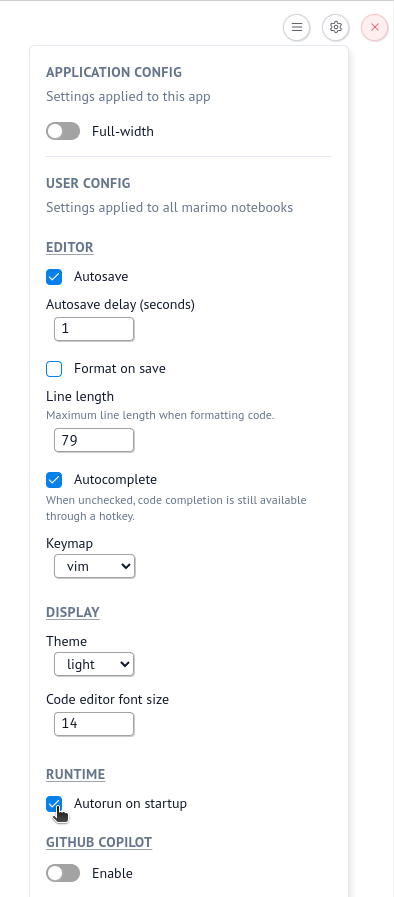Toggle the Full-width switch
The image size is (394, 897).
63,132
